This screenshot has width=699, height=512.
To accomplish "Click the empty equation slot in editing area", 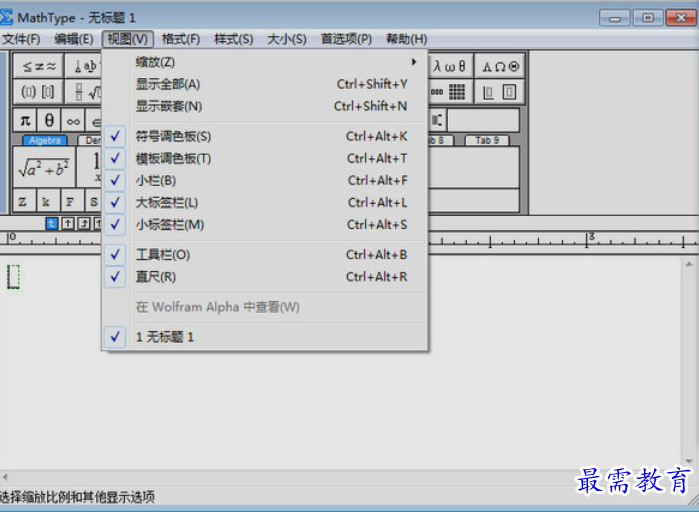I will (13, 277).
